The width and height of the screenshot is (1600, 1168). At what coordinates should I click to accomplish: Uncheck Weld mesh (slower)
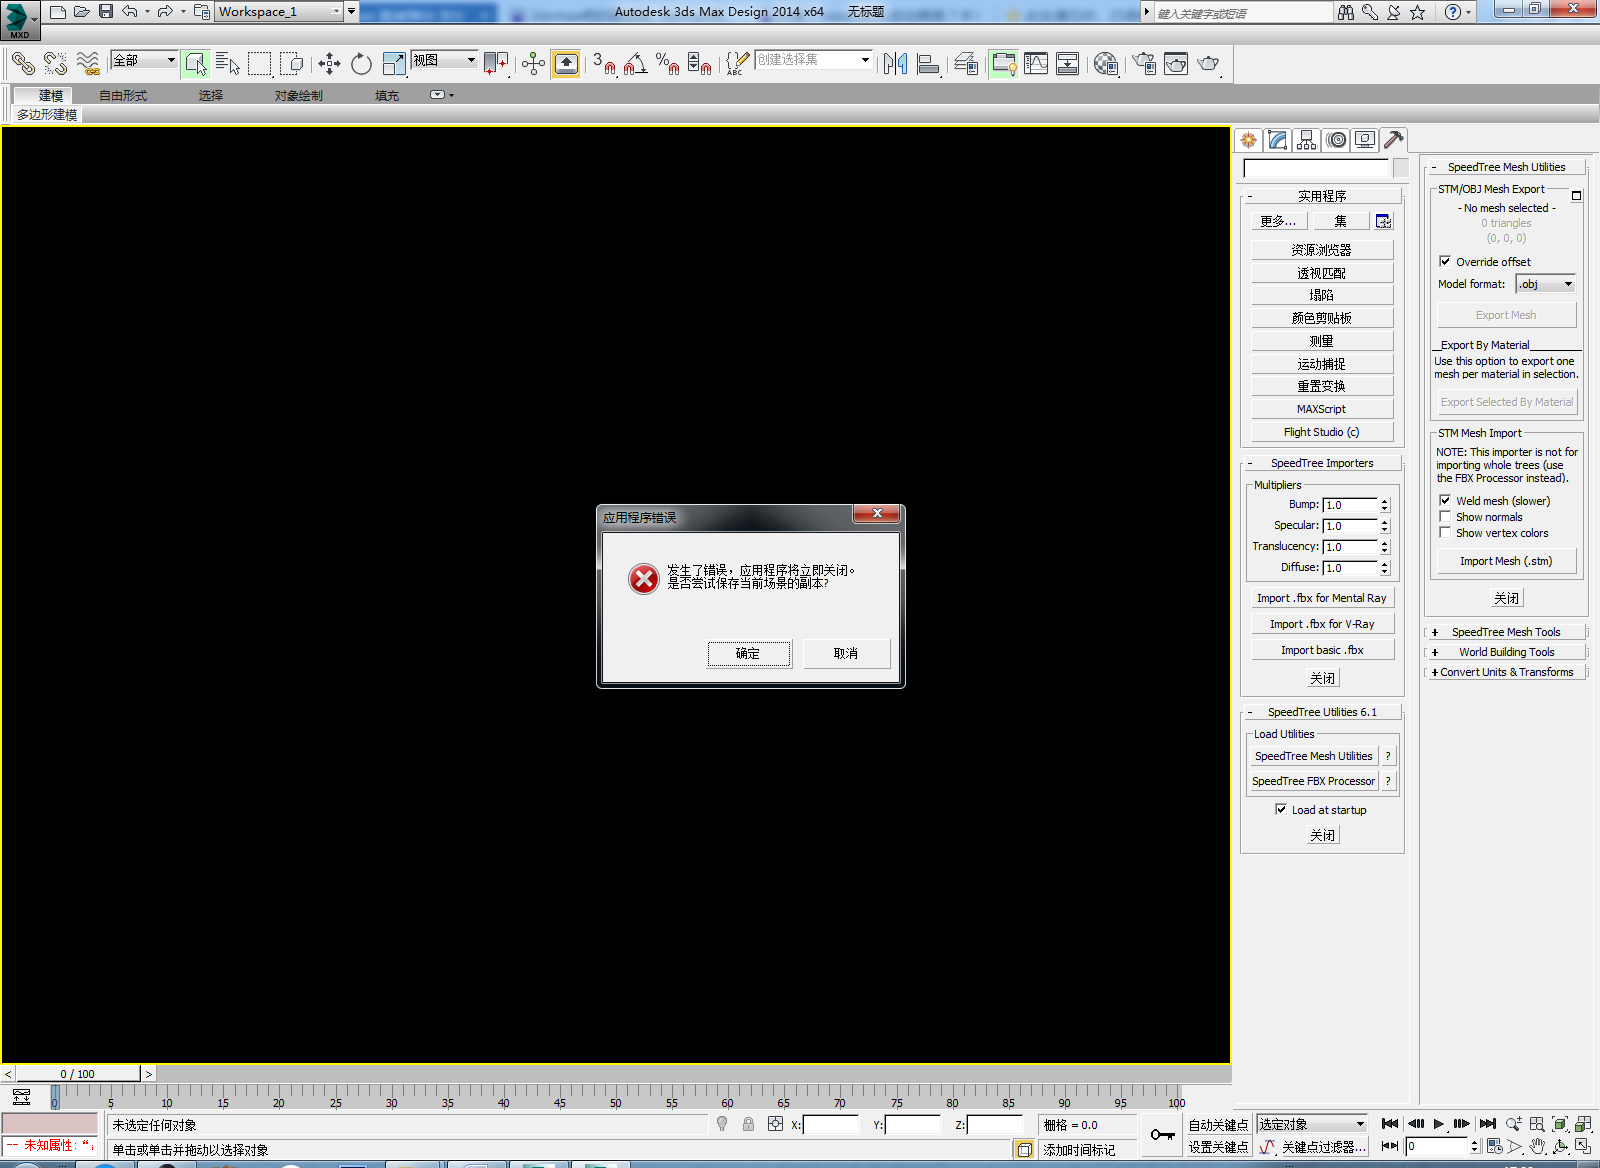1445,500
